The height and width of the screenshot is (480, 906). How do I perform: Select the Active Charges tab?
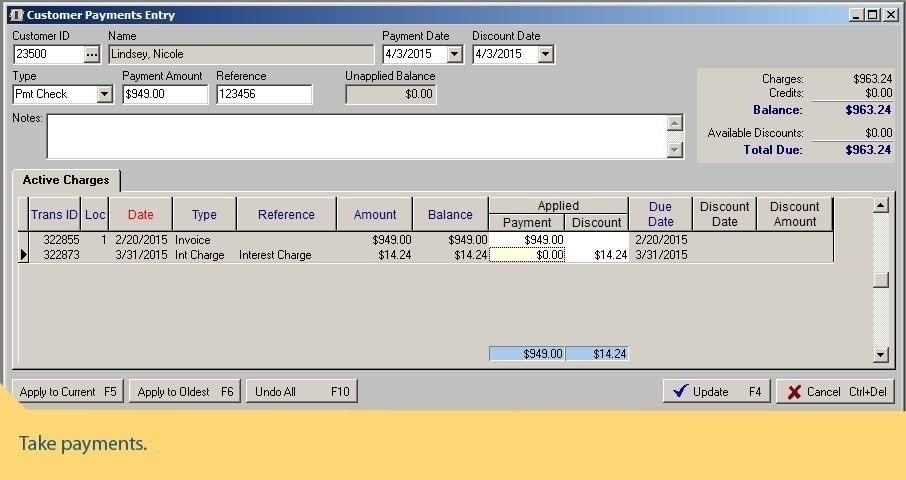(x=66, y=181)
